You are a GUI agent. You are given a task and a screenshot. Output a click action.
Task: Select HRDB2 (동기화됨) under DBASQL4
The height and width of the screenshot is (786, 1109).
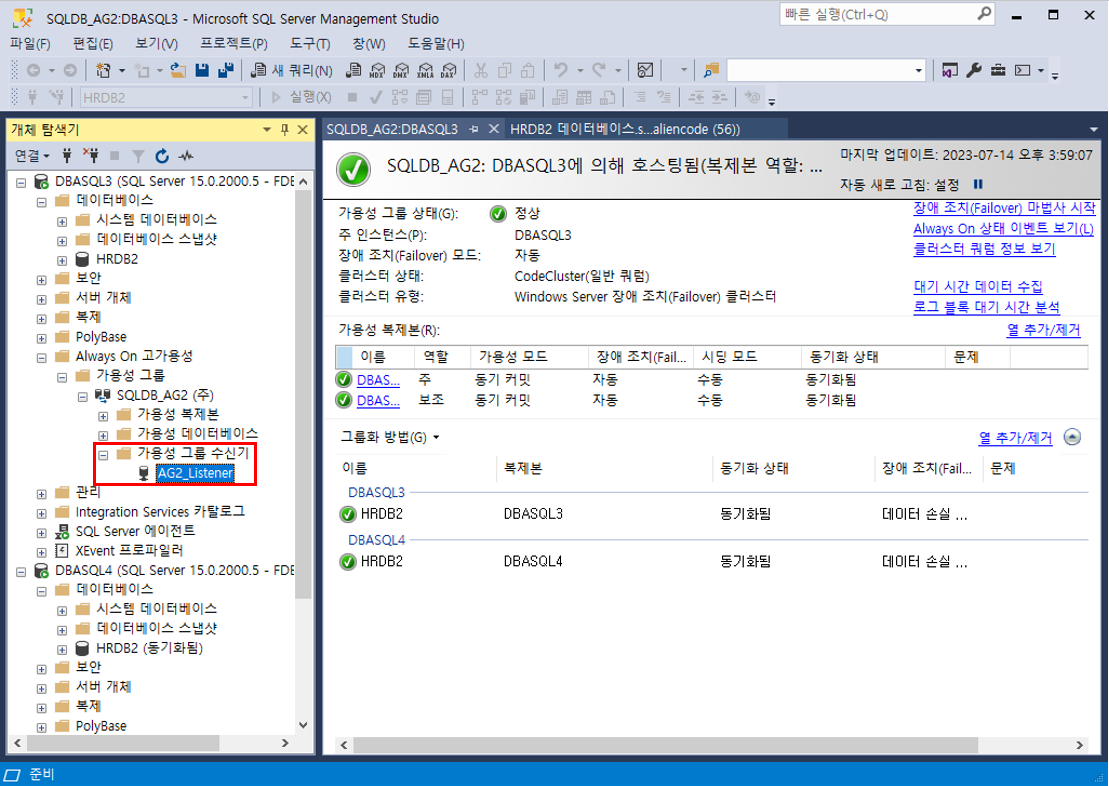tap(149, 648)
